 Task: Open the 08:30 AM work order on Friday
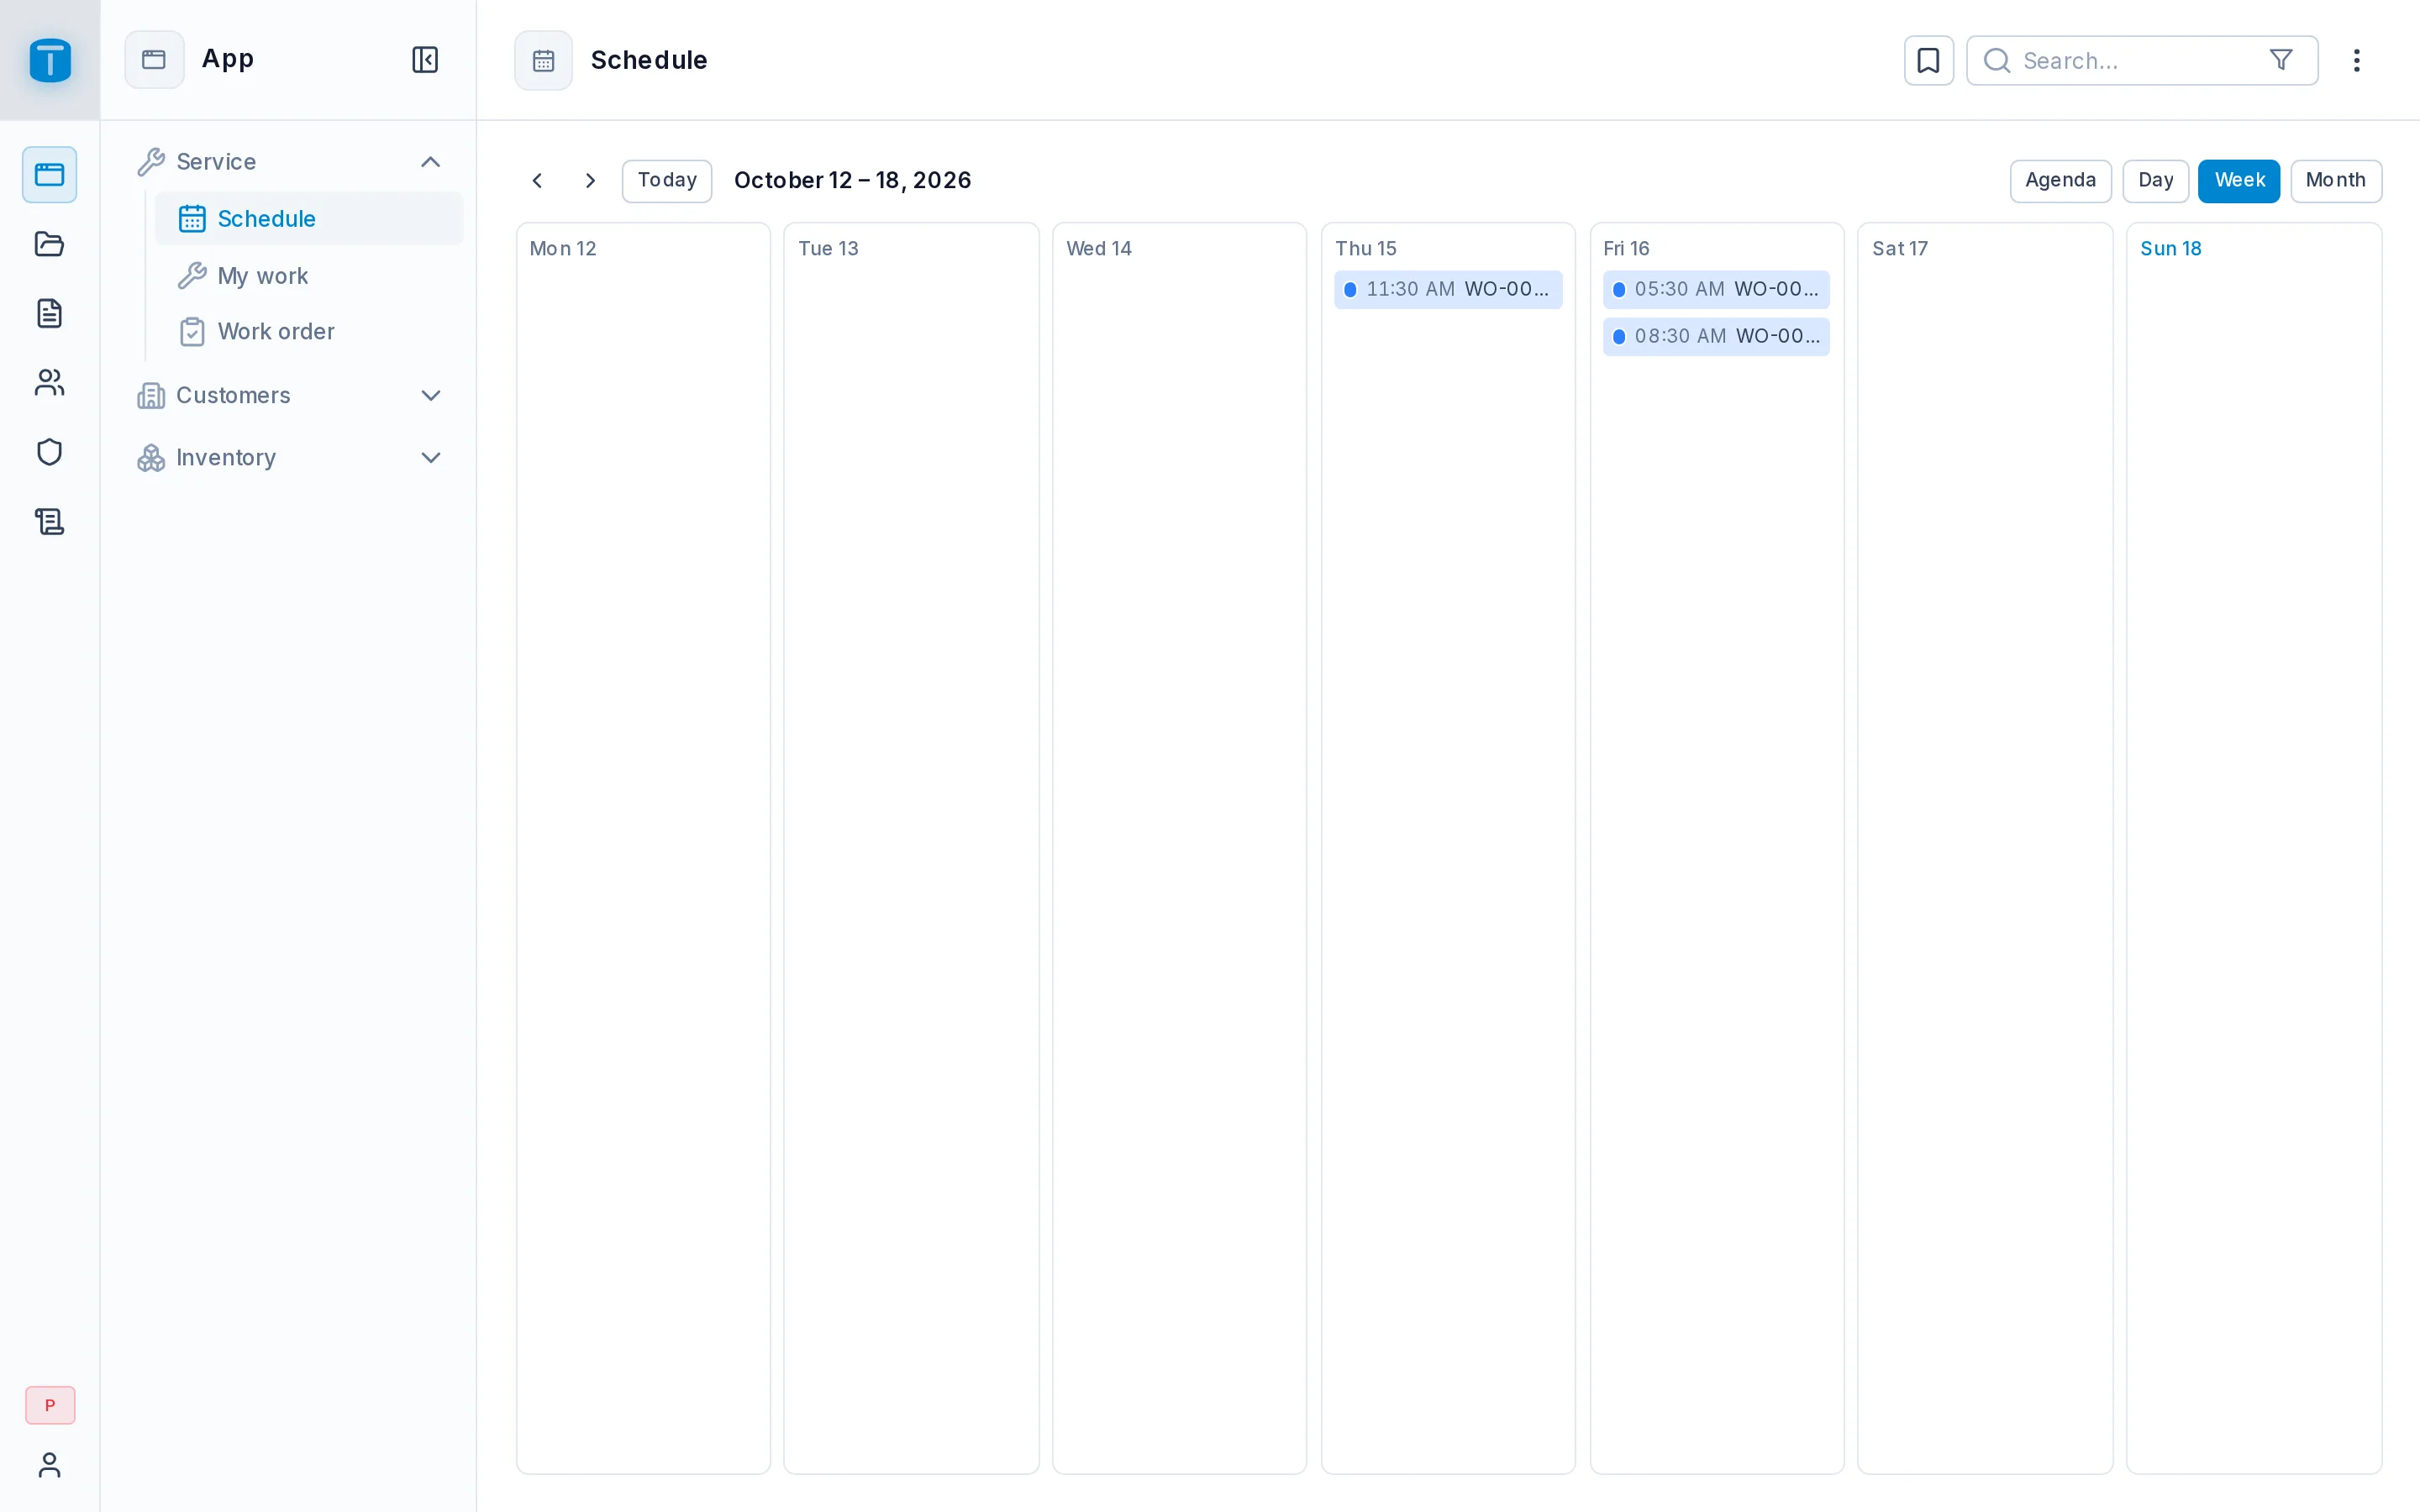[x=1716, y=337]
